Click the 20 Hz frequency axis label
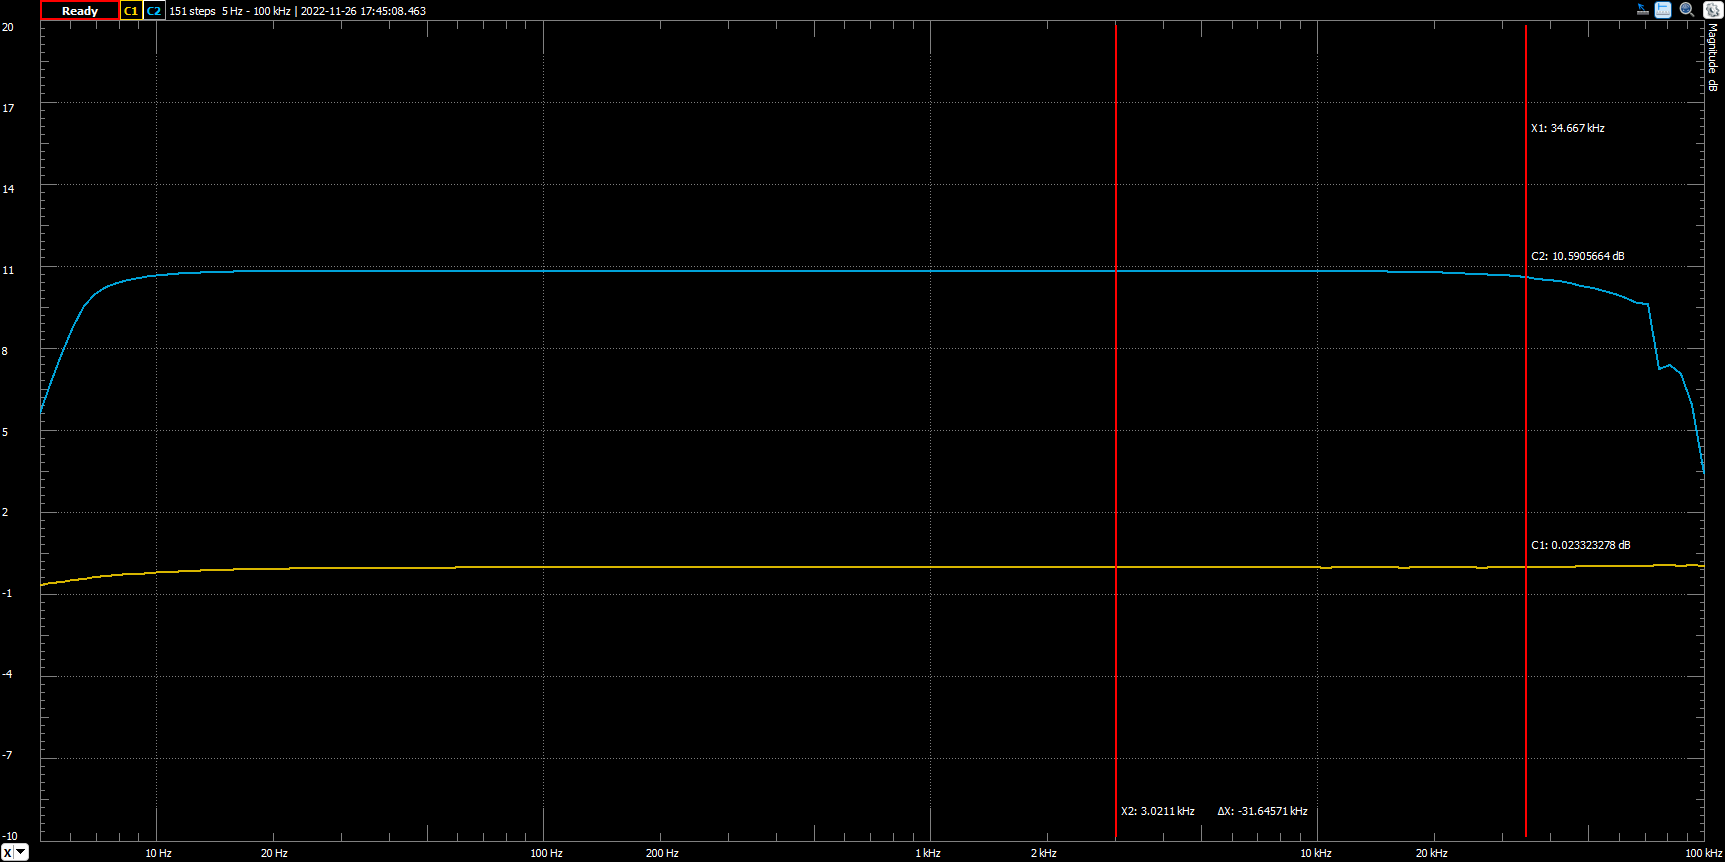 point(274,853)
